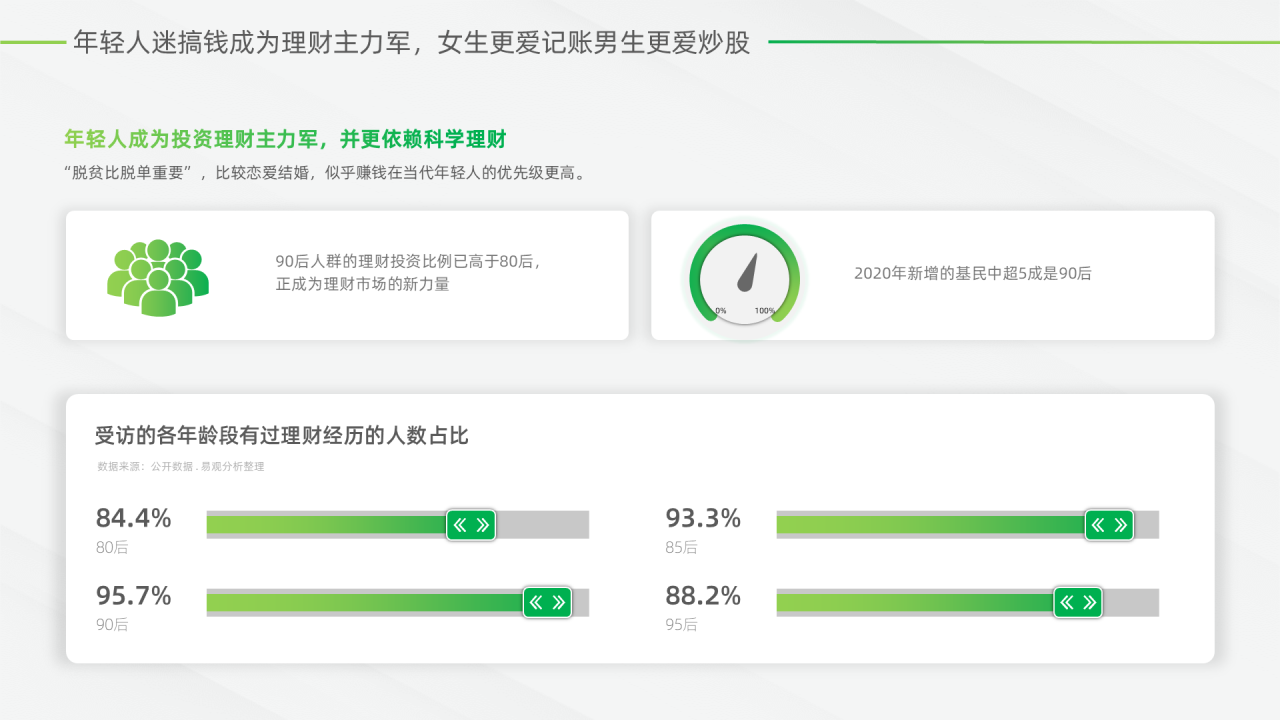Click the 90后 label
Viewport: 1280px width, 720px height.
[112, 625]
